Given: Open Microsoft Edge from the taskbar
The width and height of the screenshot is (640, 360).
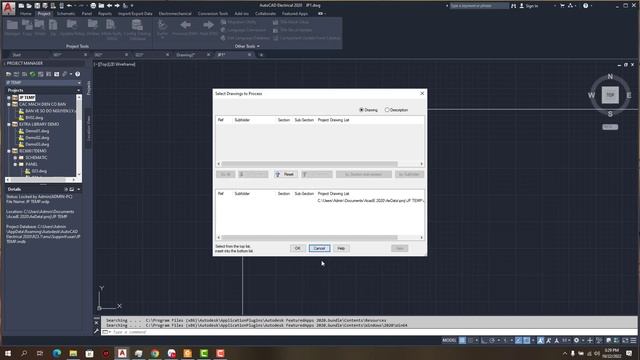Looking at the screenshot, I should point(56,353).
